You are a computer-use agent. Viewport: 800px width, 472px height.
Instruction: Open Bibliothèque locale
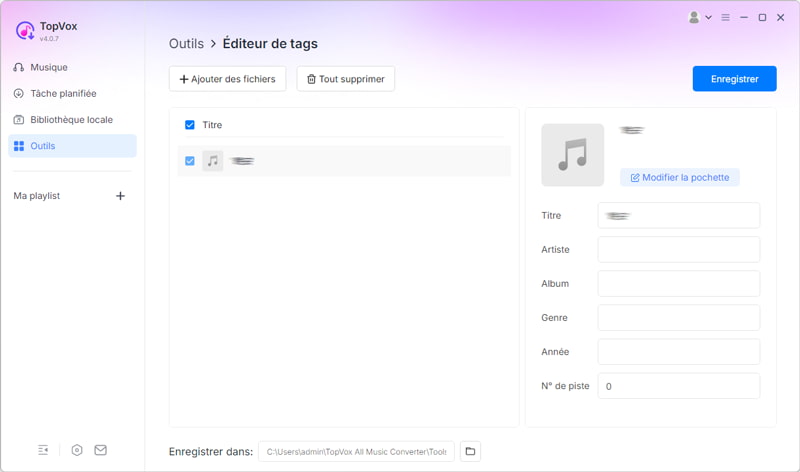click(70, 120)
